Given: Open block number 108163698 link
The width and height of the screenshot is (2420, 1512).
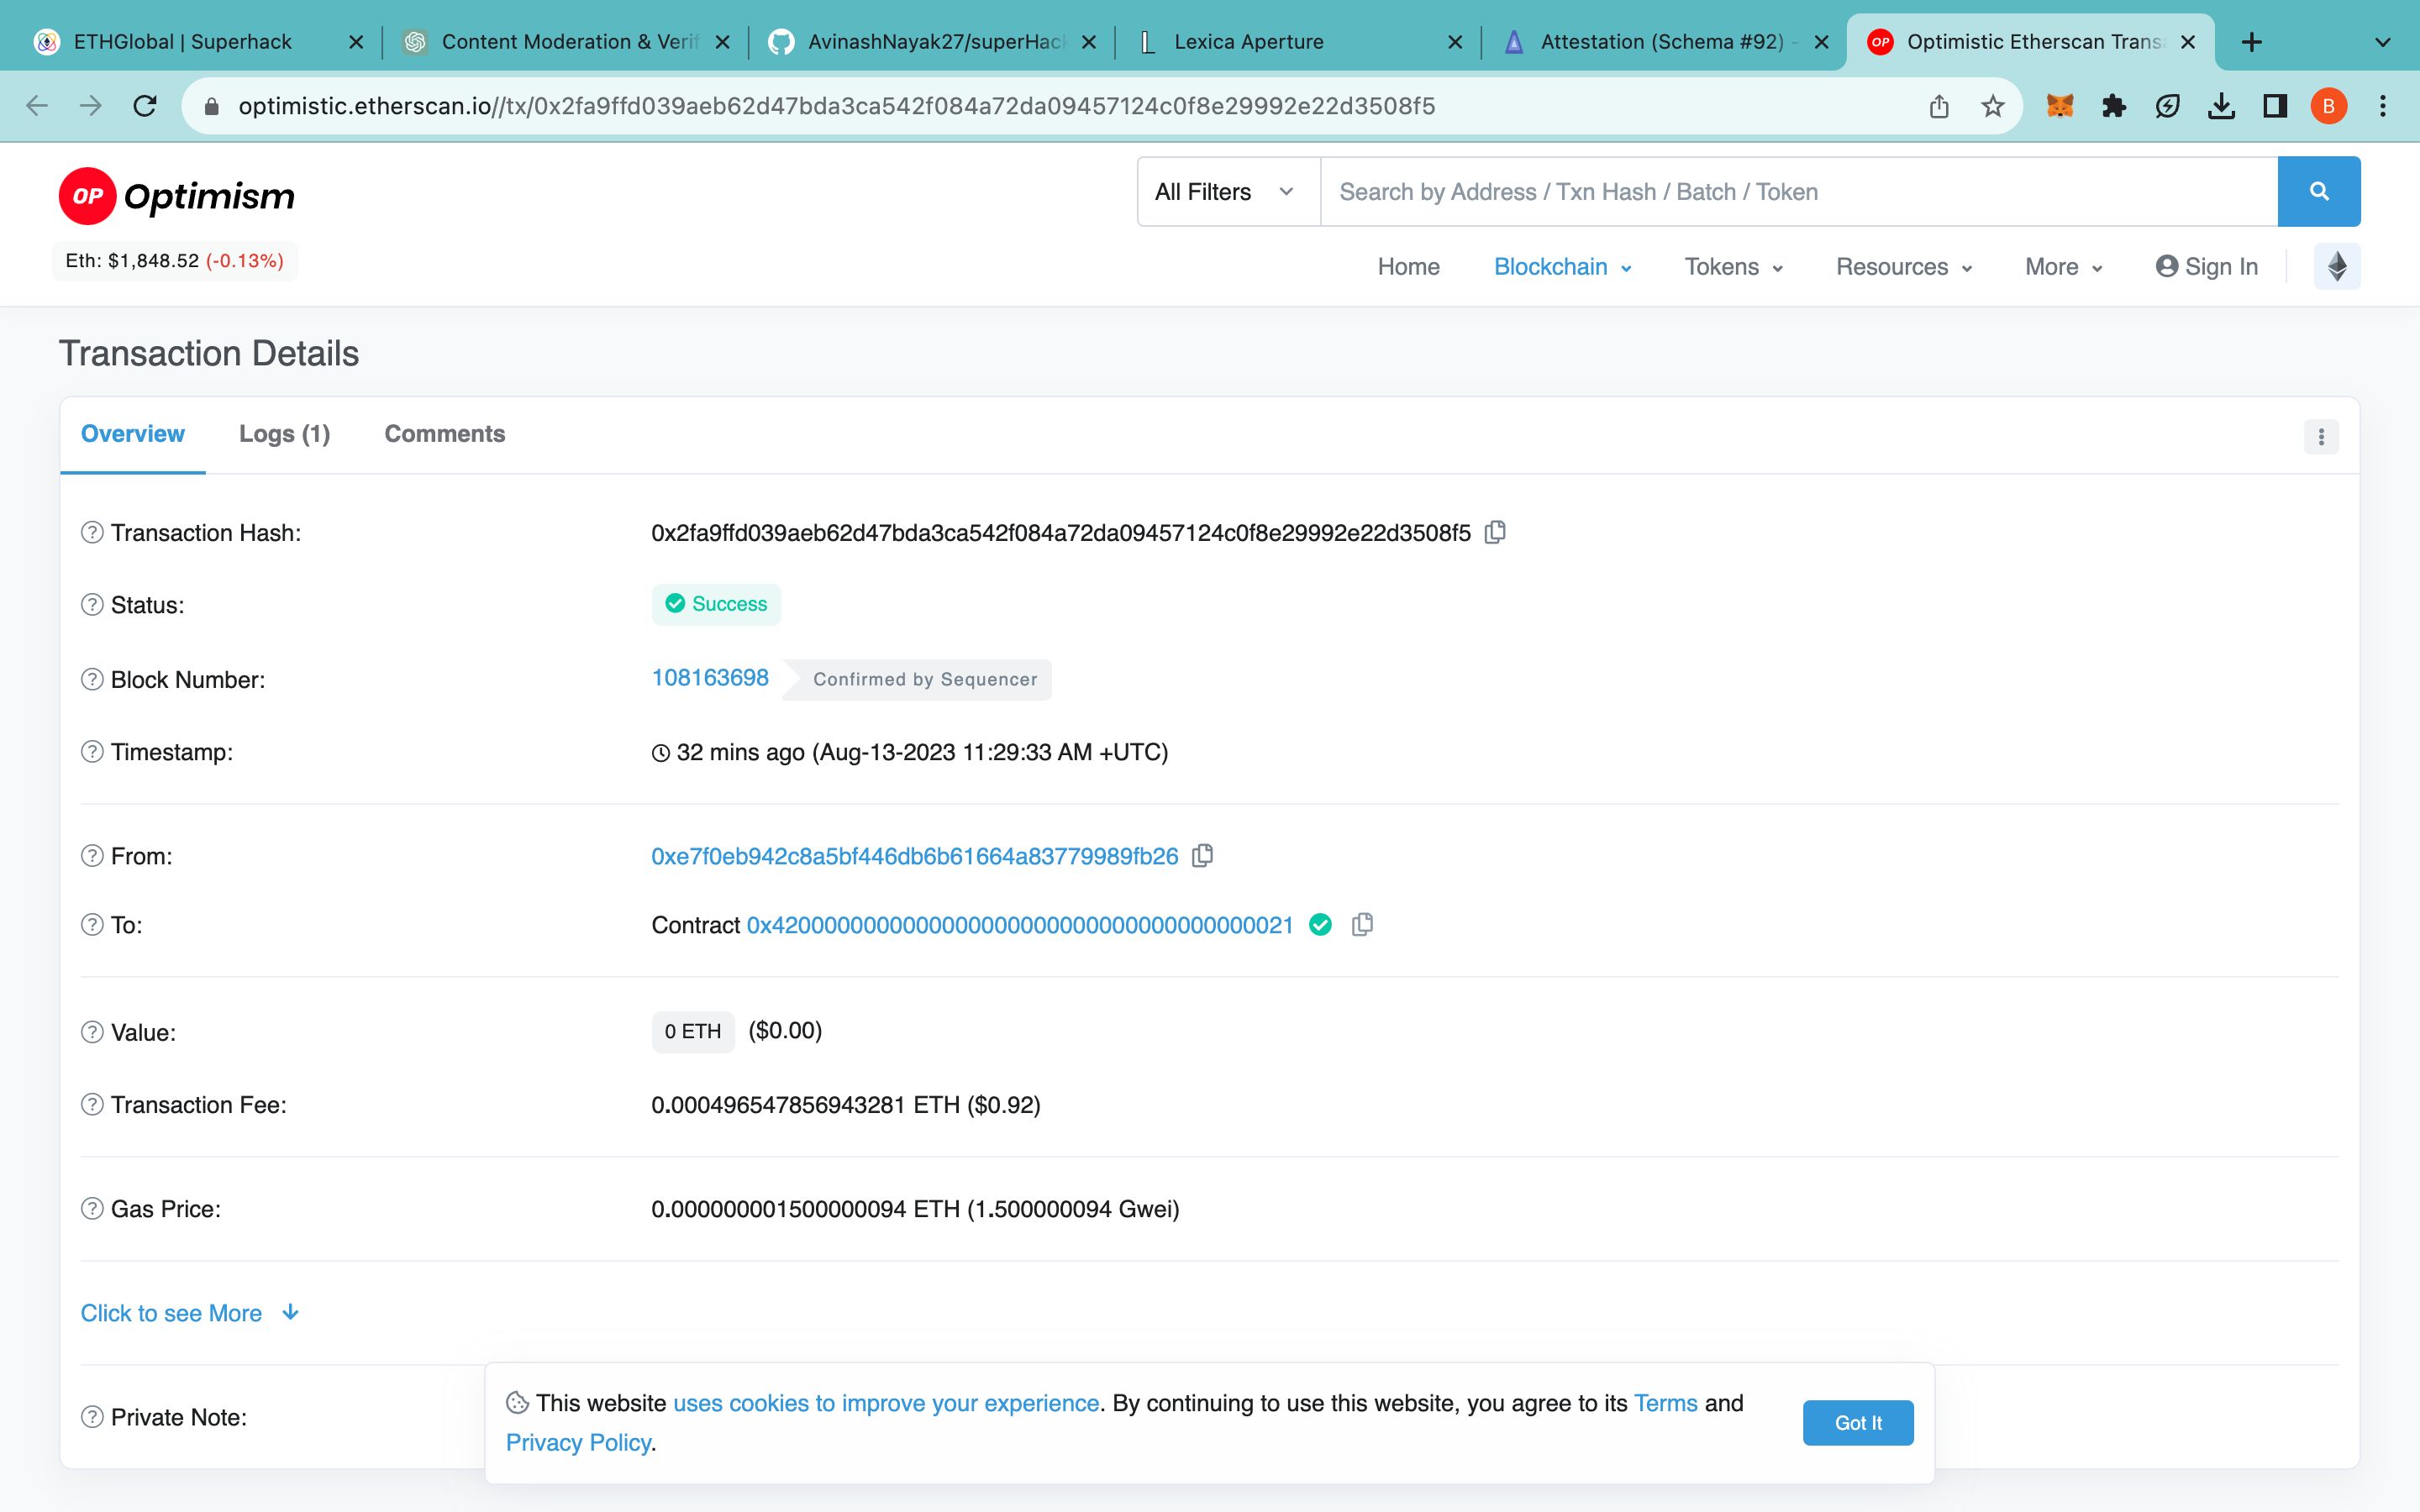Looking at the screenshot, I should click(x=710, y=678).
